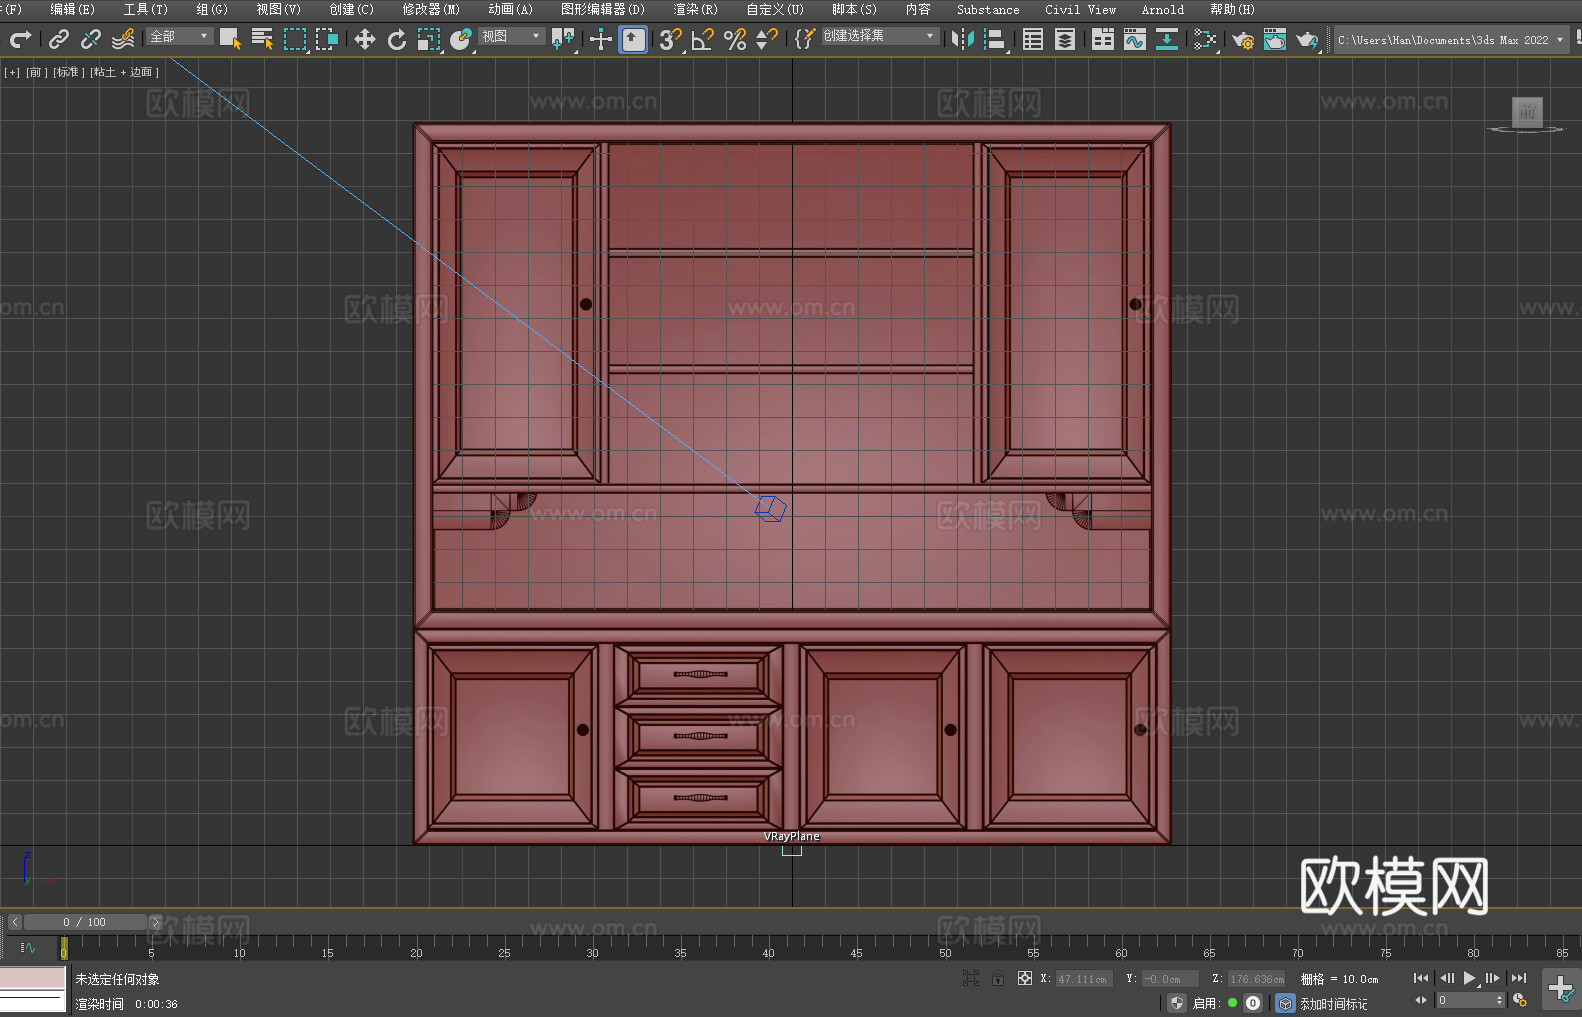Select the Rotate tool
This screenshot has height=1017, width=1582.
(397, 39)
